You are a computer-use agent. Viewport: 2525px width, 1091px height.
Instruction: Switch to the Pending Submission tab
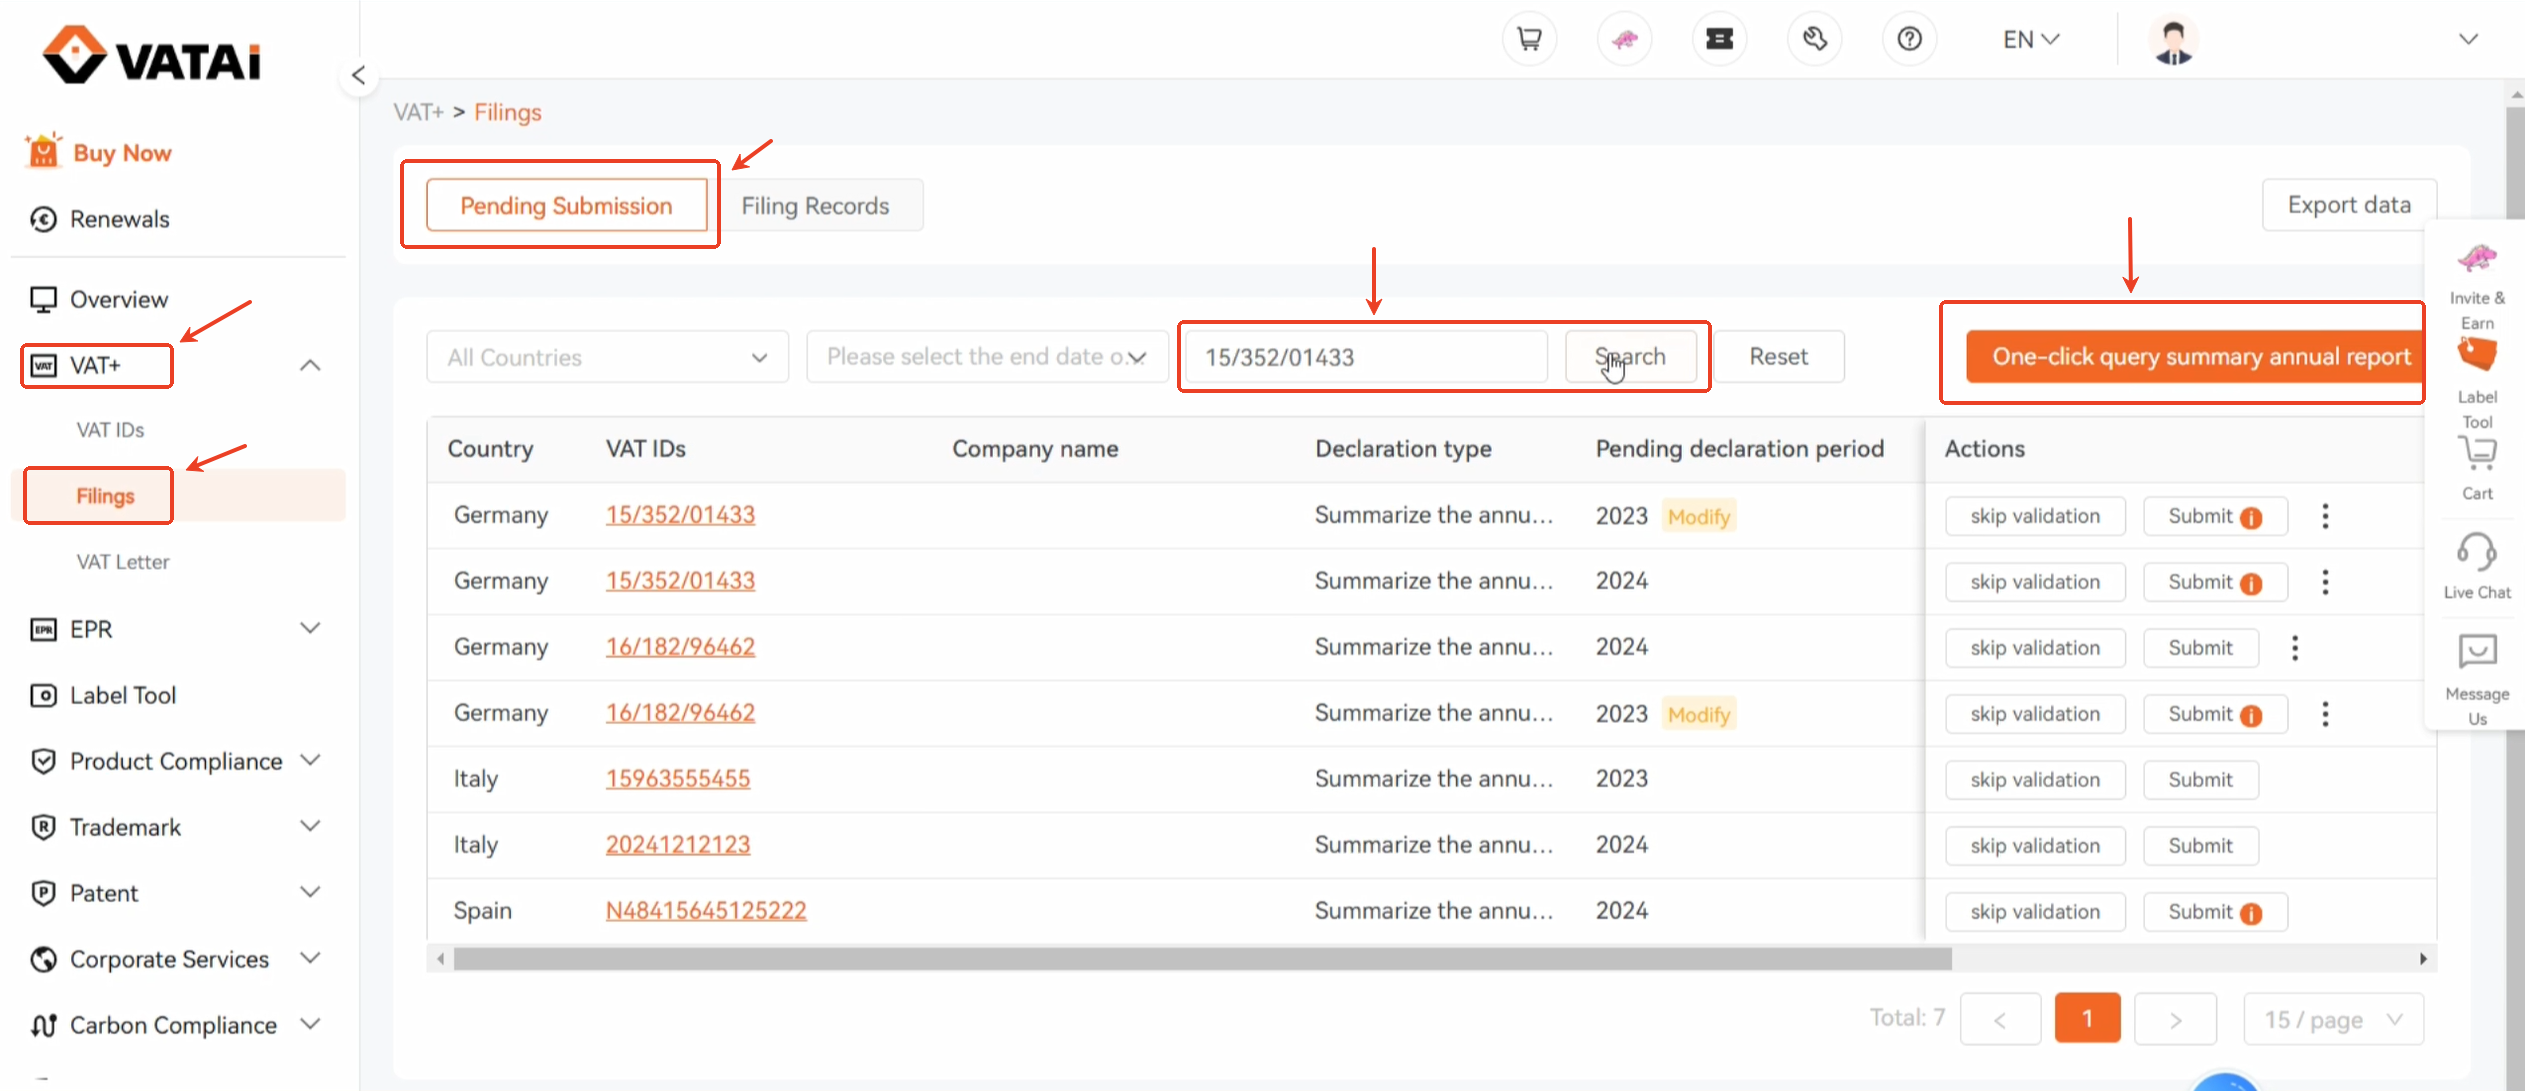pyautogui.click(x=566, y=205)
